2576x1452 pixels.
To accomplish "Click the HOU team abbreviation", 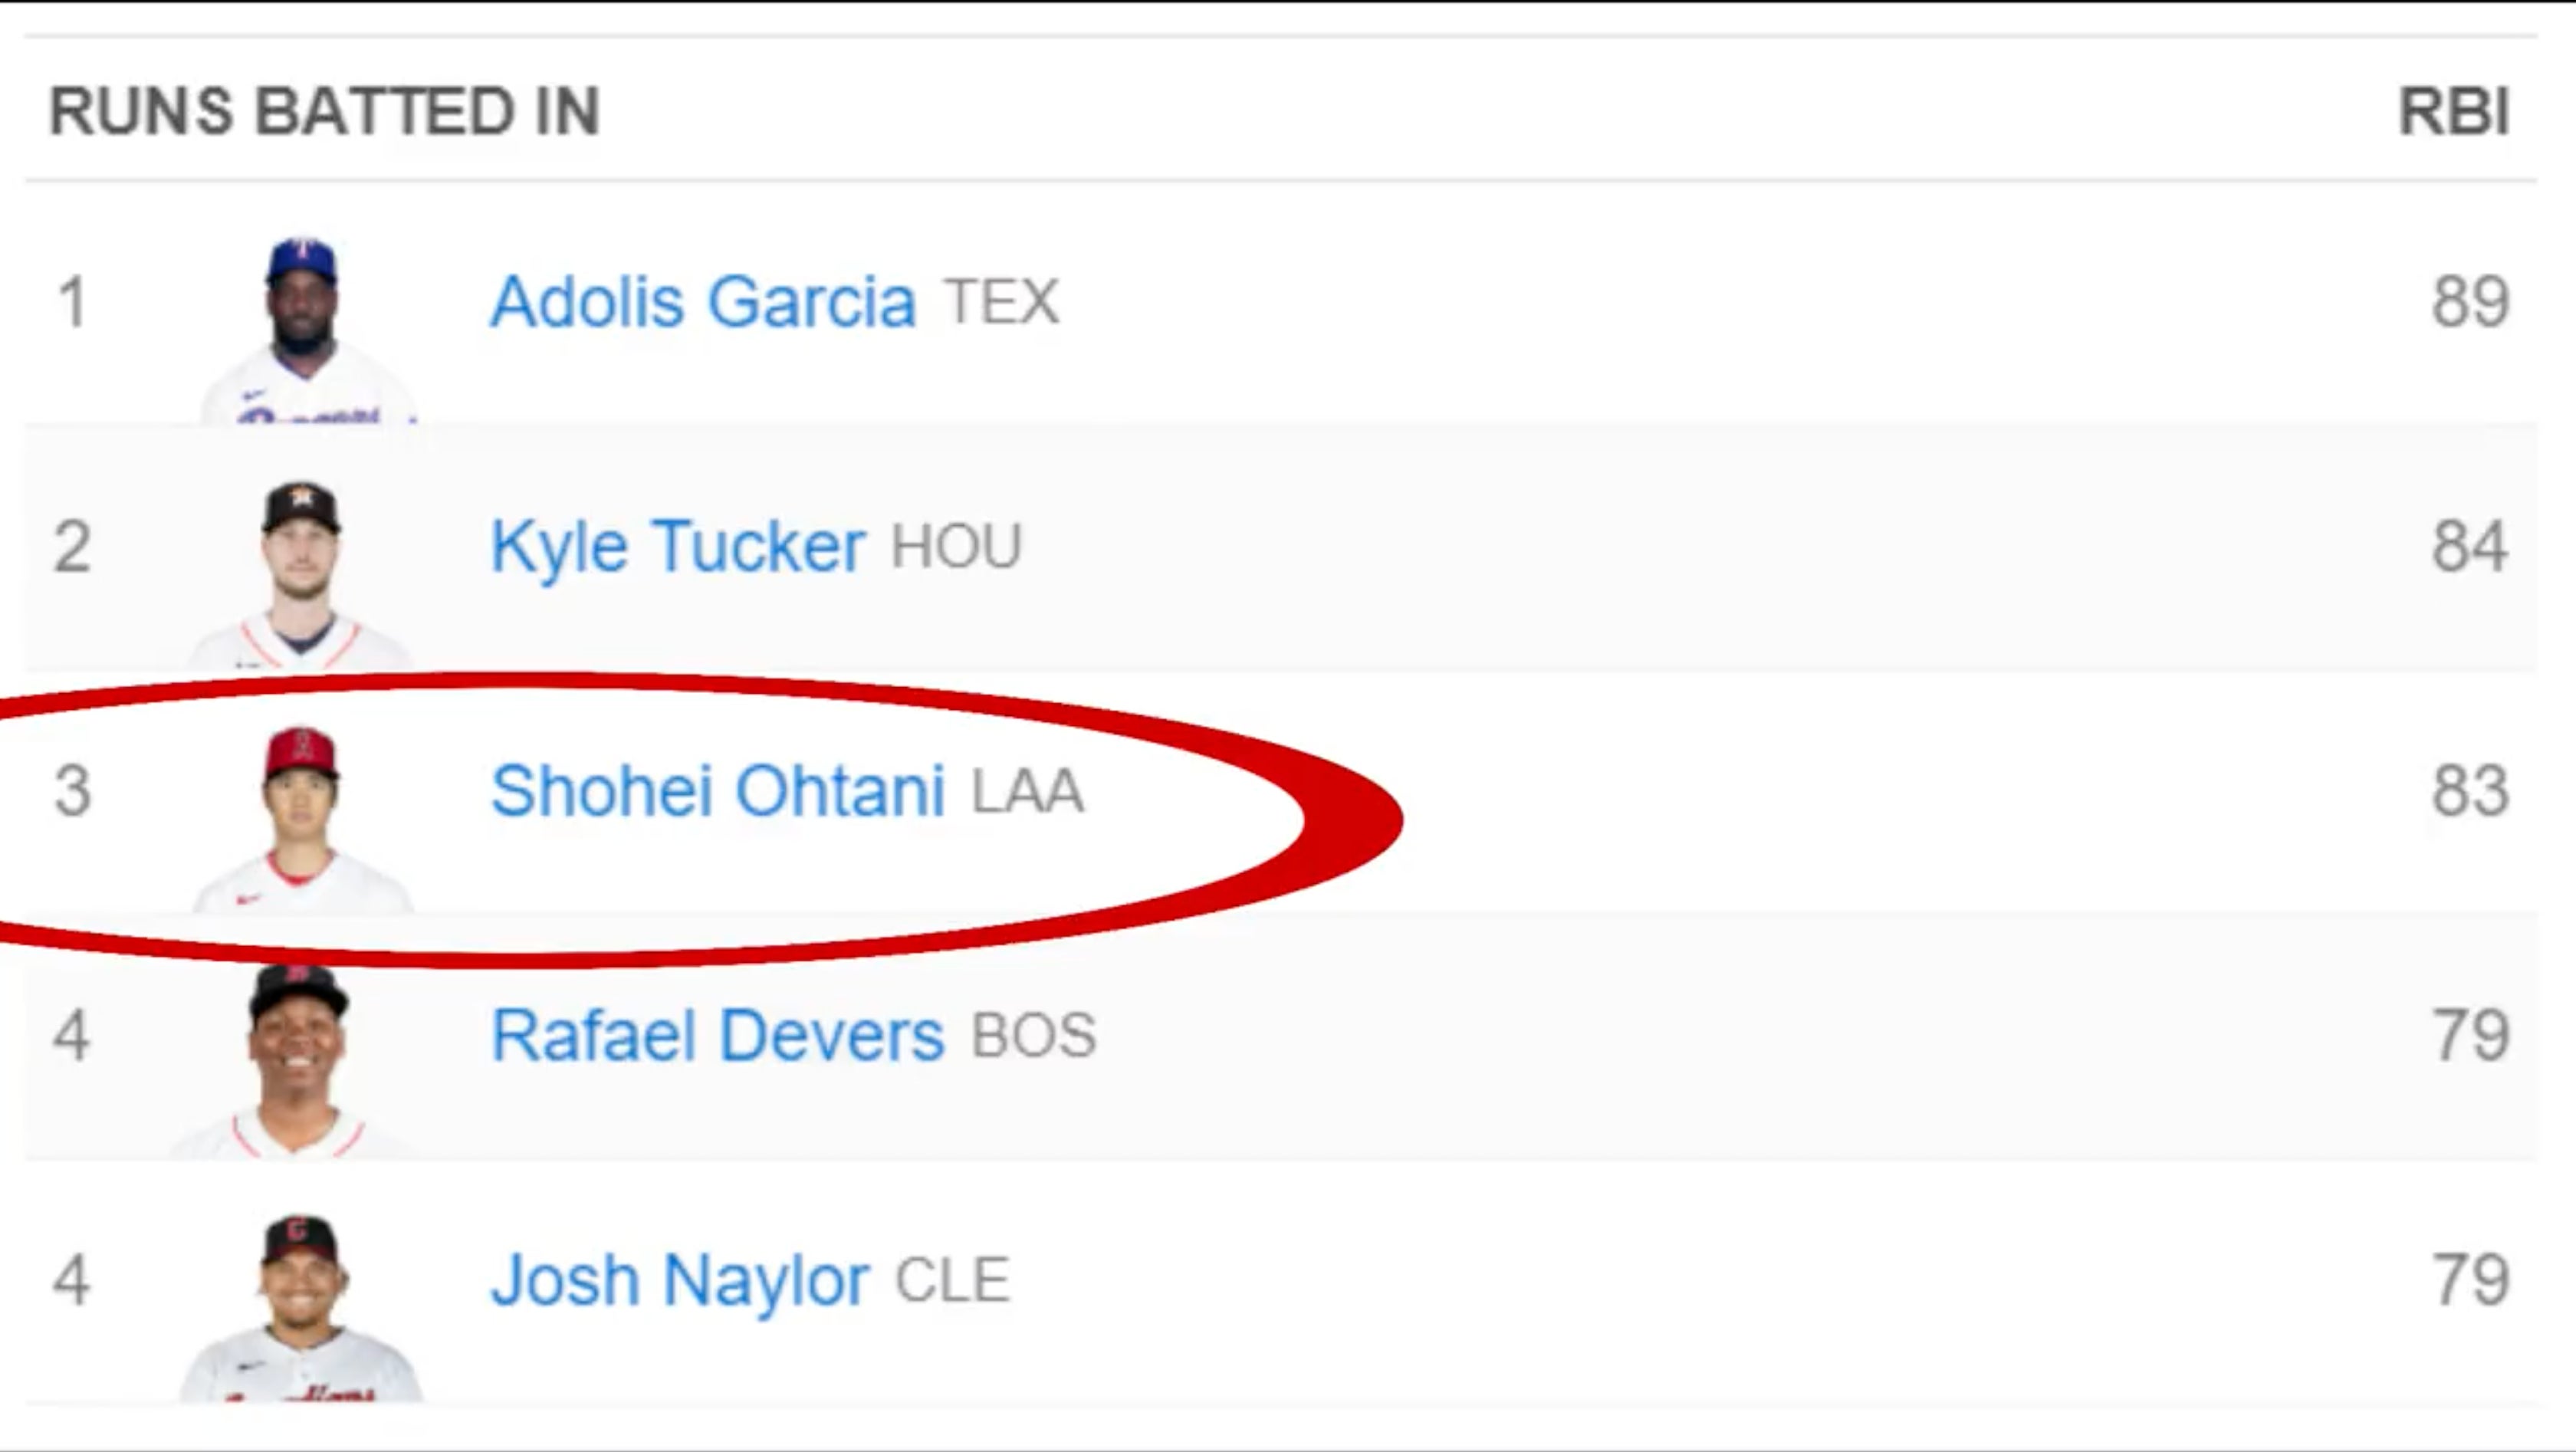I will click(956, 547).
